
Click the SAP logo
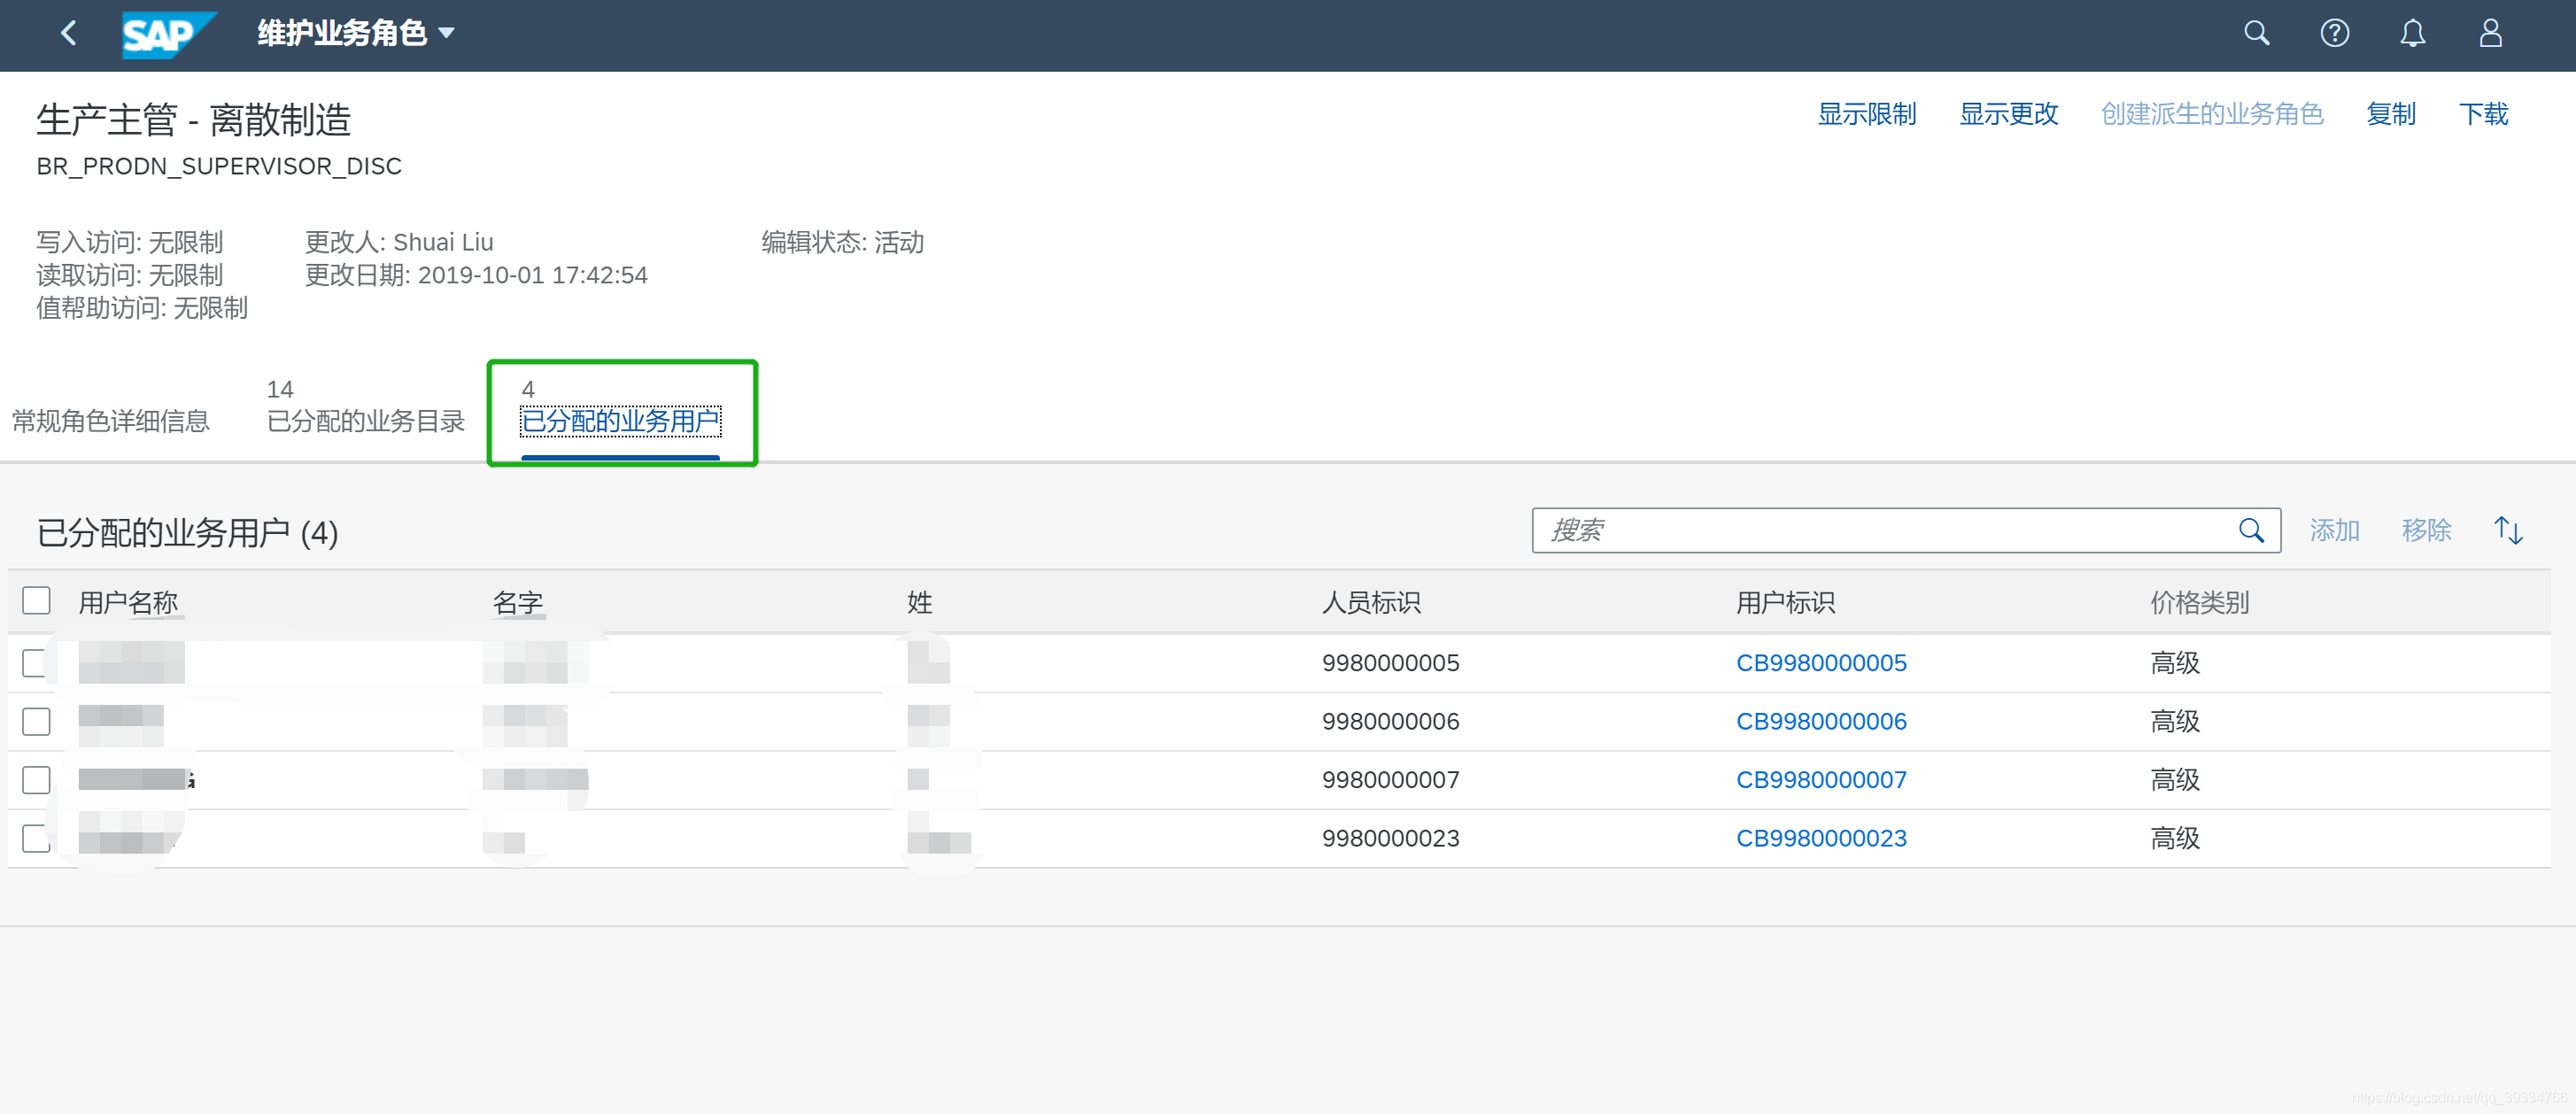(169, 35)
